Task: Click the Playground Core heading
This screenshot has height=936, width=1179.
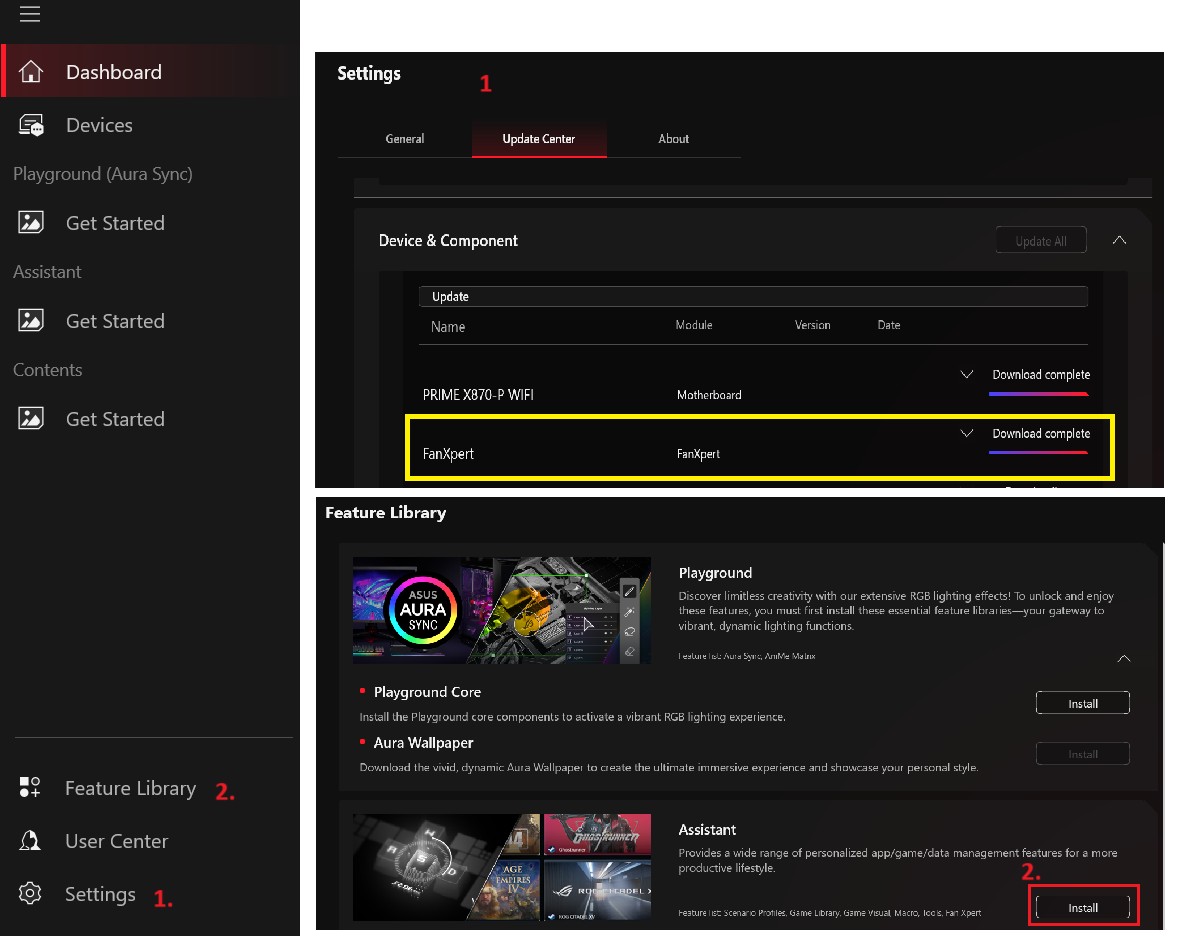Action: coord(427,692)
